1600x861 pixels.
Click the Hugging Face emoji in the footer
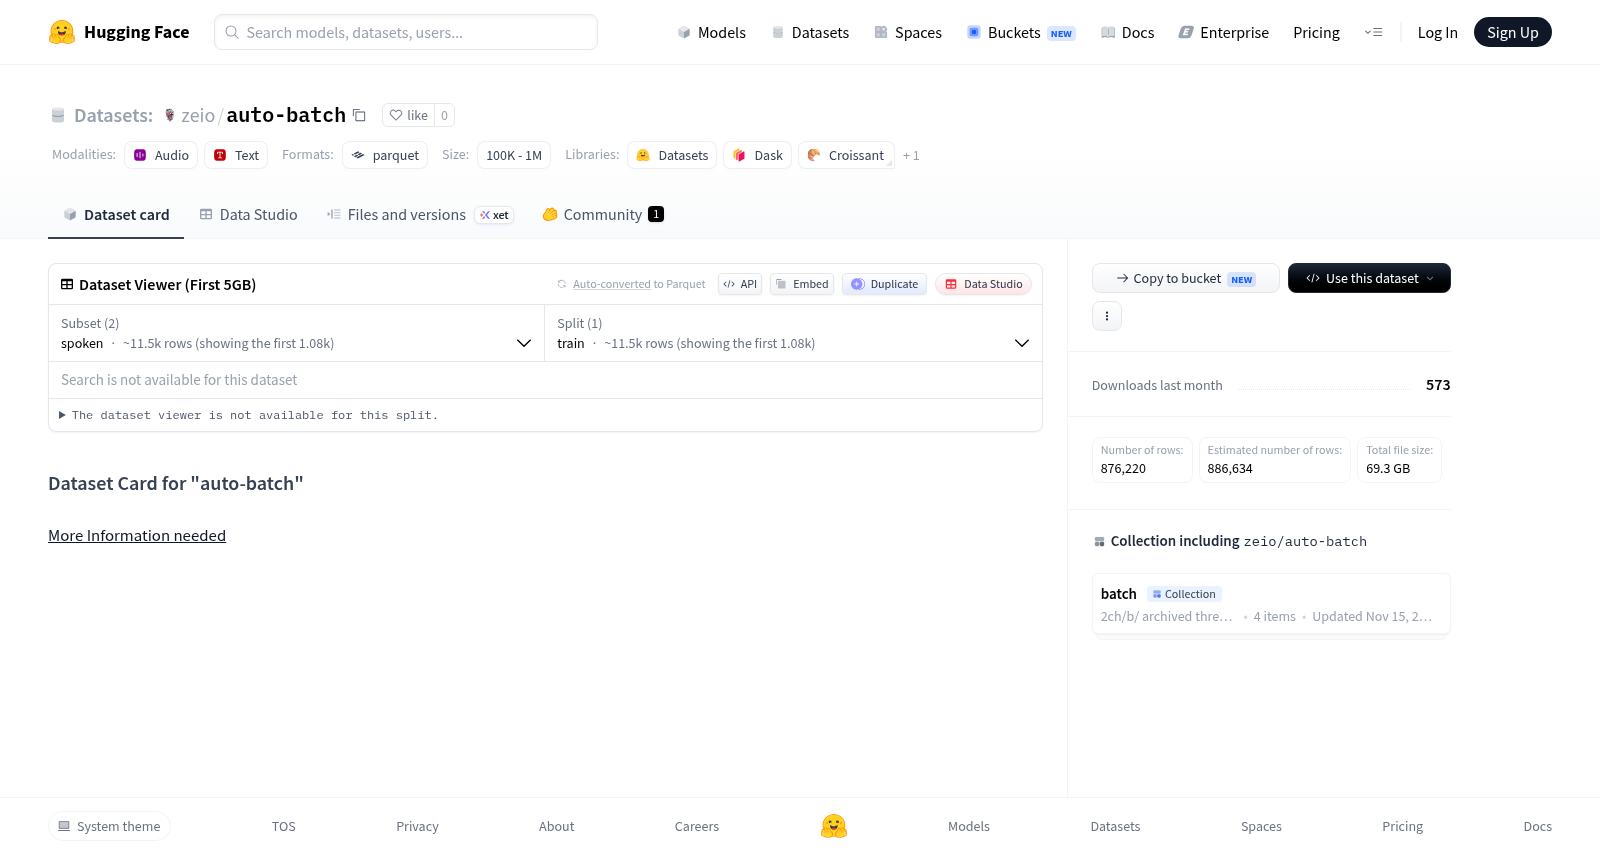(x=834, y=826)
